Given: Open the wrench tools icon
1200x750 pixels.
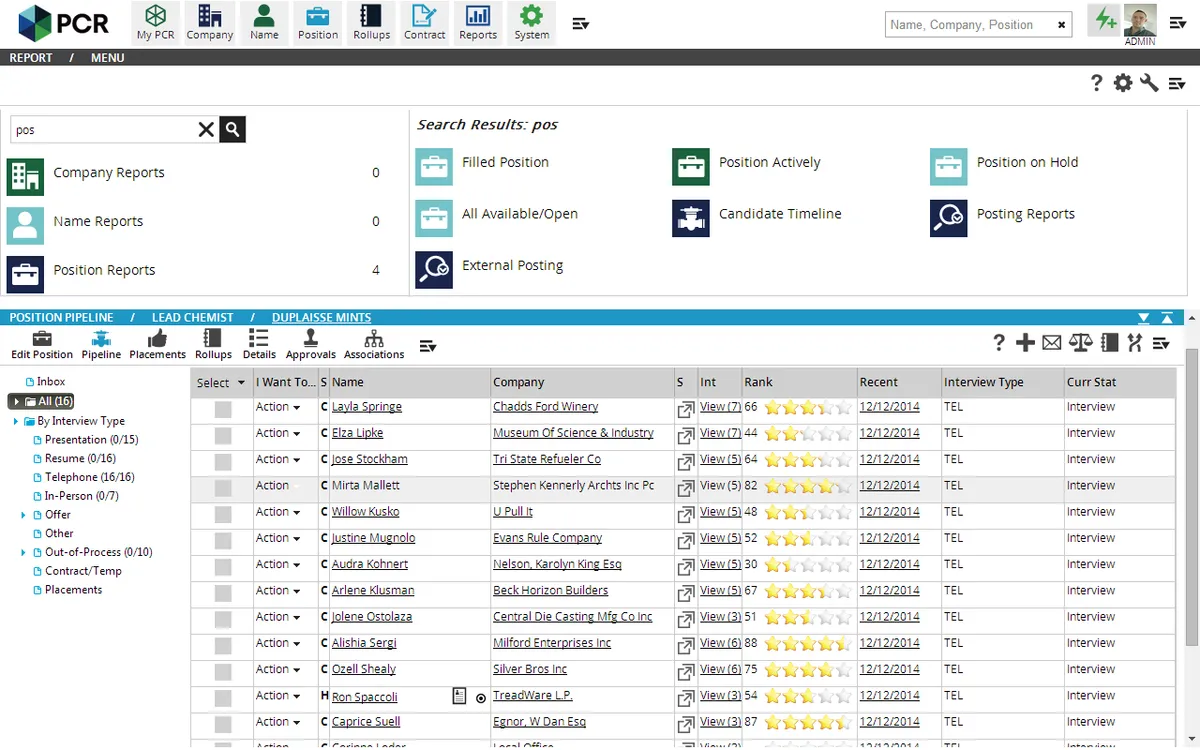Looking at the screenshot, I should (x=1149, y=83).
